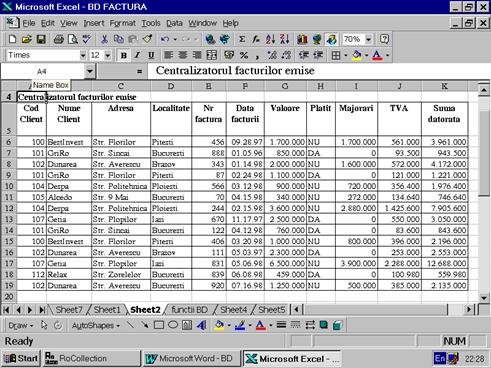This screenshot has width=491, height=368.
Task: Expand the Font name dropdown
Action: pos(83,55)
